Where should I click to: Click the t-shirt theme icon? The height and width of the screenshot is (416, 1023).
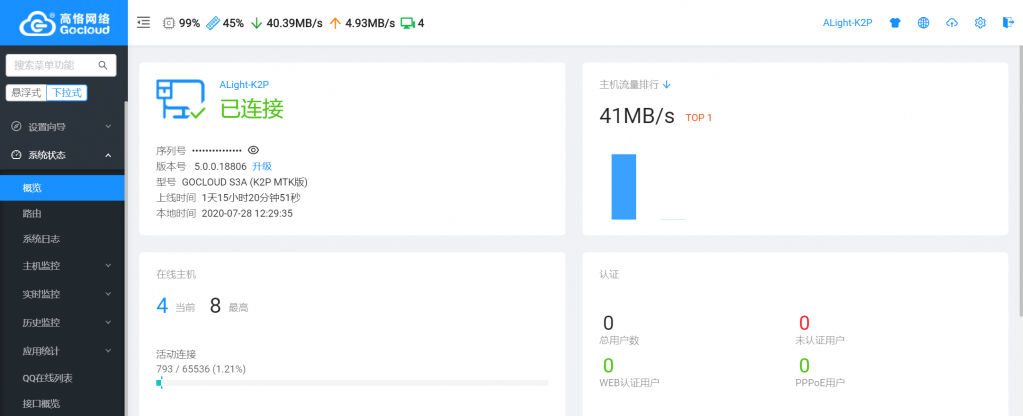pyautogui.click(x=895, y=23)
